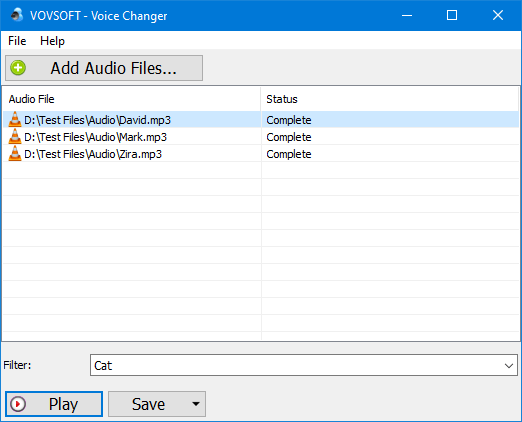Image resolution: width=522 pixels, height=422 pixels.
Task: Open the Filter dropdown arrow
Action: tap(509, 365)
